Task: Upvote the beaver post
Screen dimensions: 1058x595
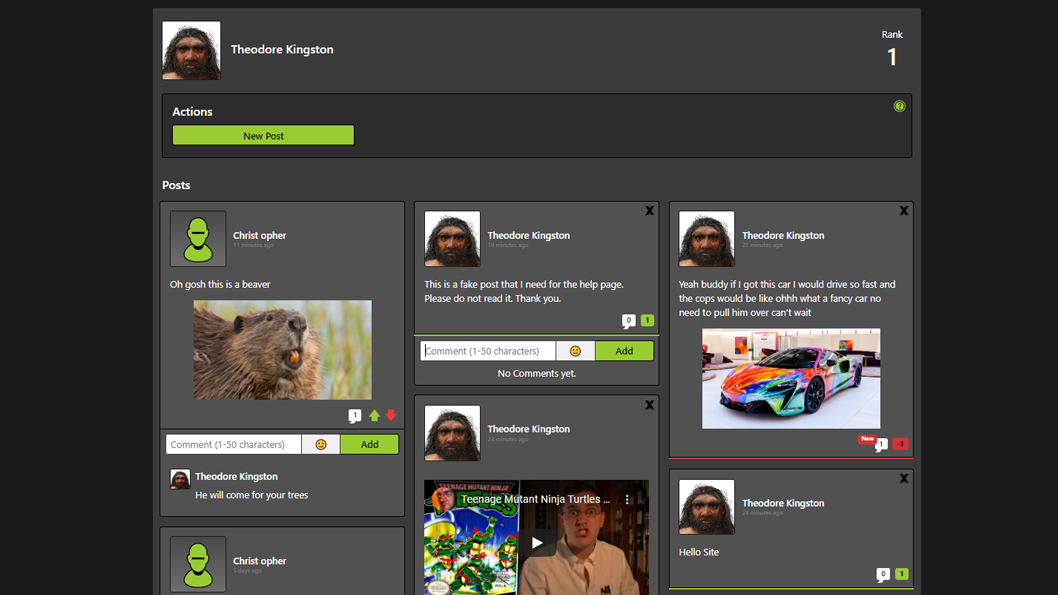Action: coord(374,416)
